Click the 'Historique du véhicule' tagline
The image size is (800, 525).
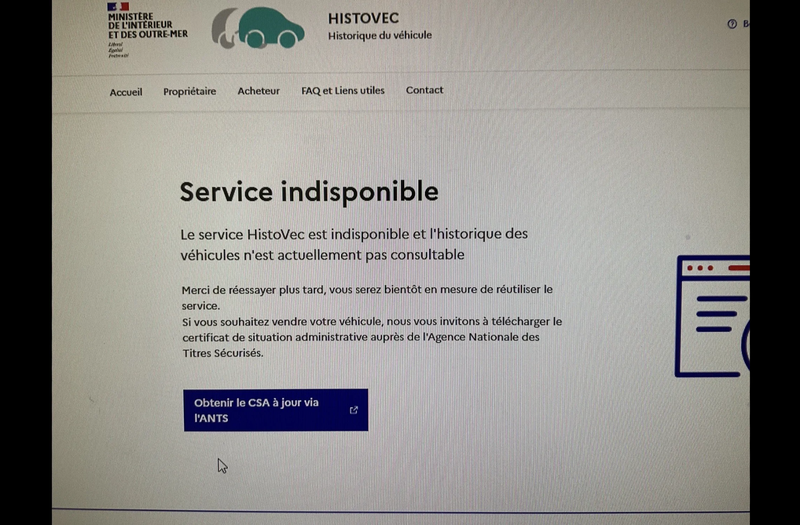coord(380,36)
